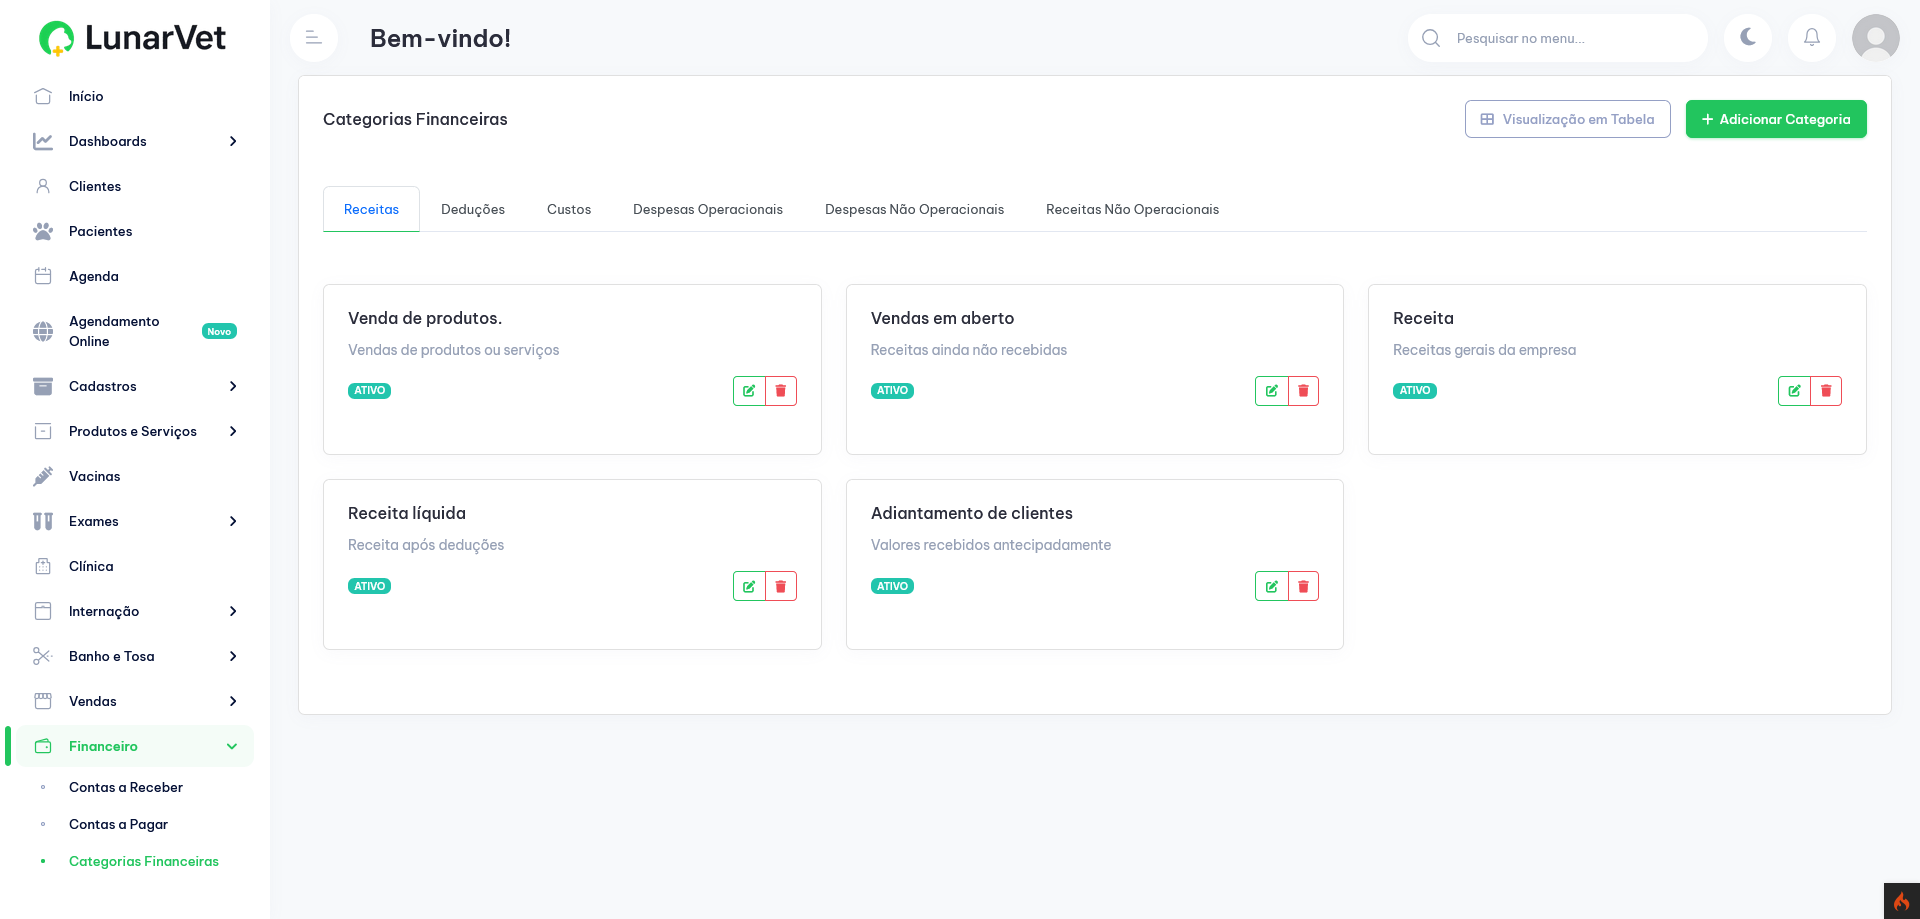The height and width of the screenshot is (919, 1920).
Task: Expand the Exames submenu chevron
Action: [x=233, y=521]
